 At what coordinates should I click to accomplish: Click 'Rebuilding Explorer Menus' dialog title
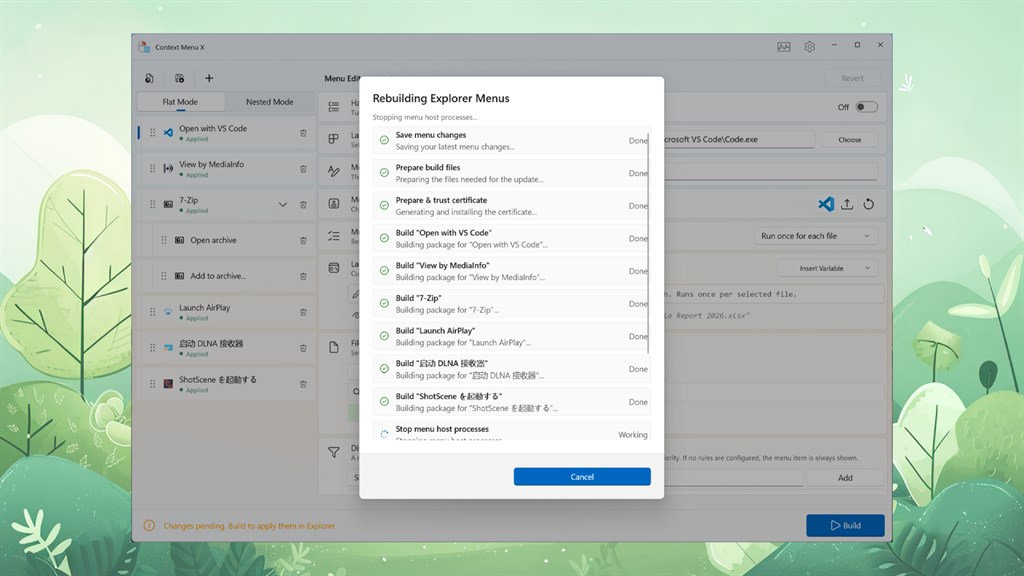441,98
